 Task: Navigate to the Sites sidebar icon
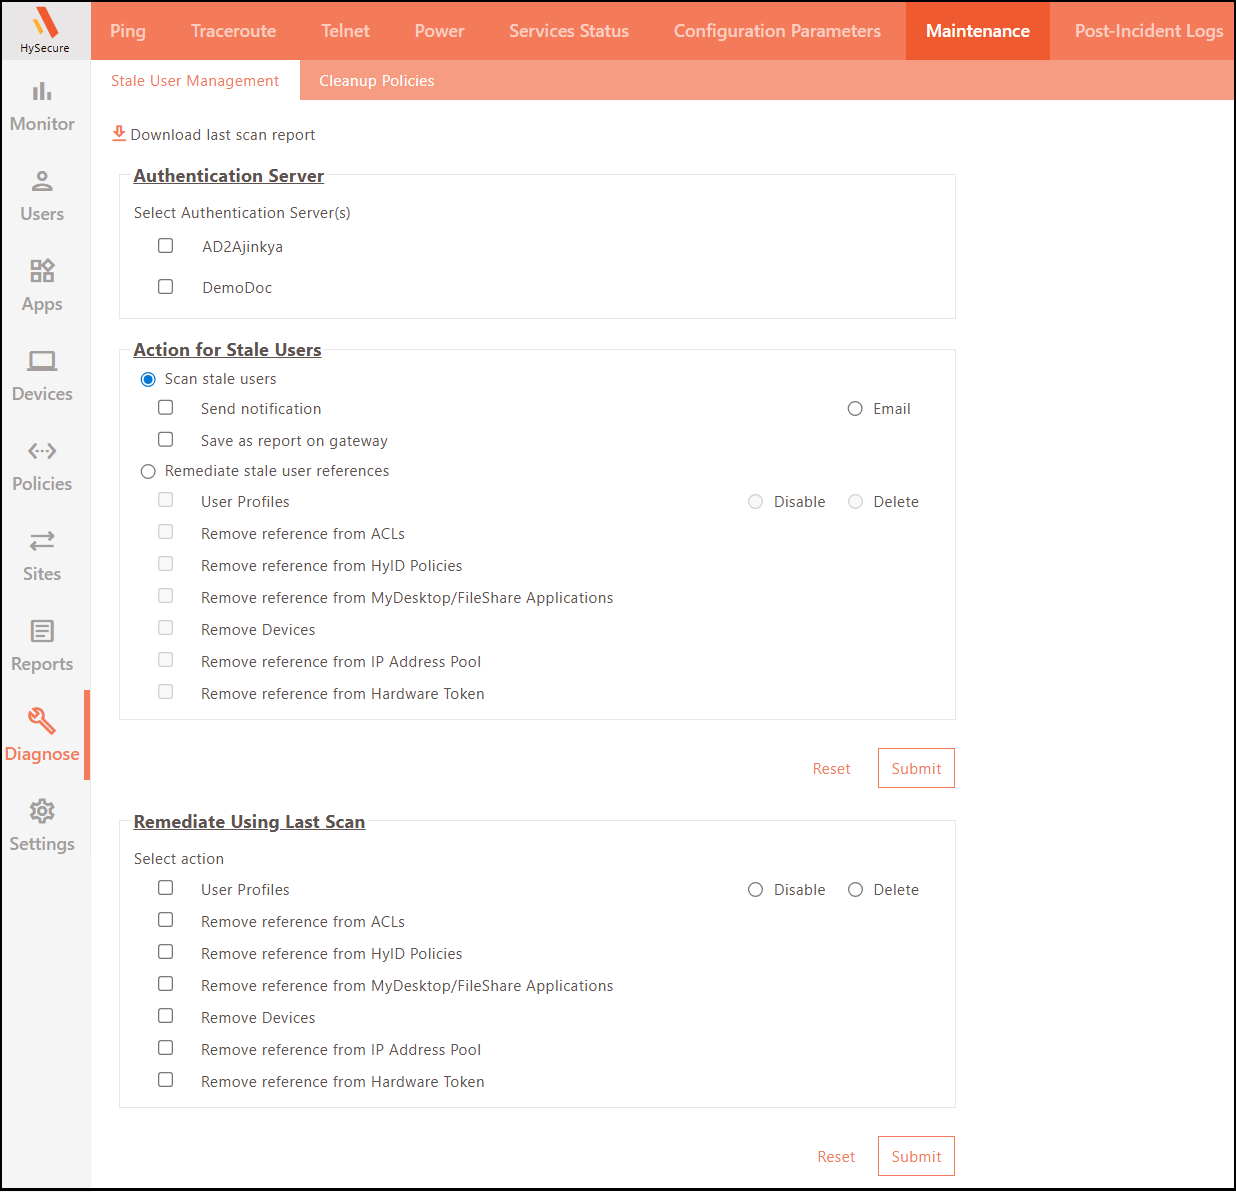click(42, 541)
